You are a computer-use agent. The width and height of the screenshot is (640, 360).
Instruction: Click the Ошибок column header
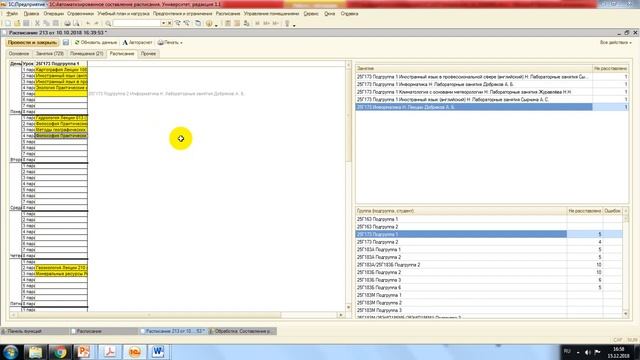tap(612, 211)
